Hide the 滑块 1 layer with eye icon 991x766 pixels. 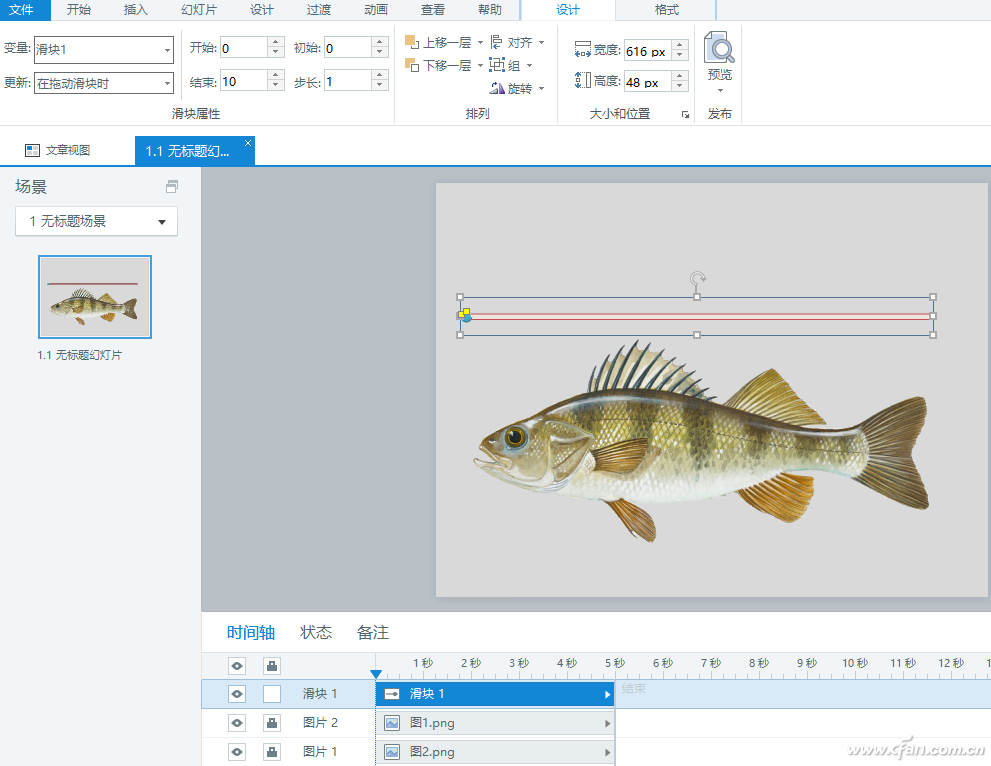tap(237, 694)
